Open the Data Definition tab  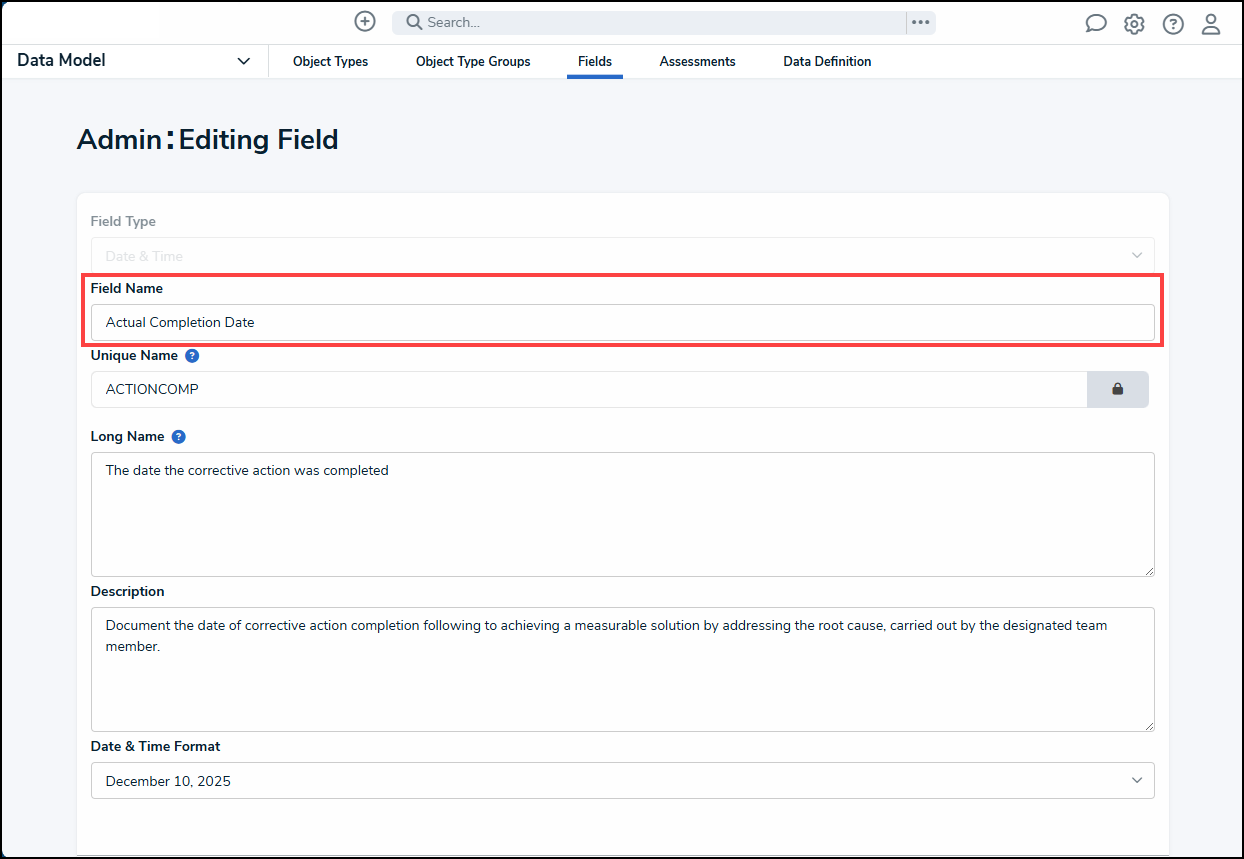tap(827, 62)
